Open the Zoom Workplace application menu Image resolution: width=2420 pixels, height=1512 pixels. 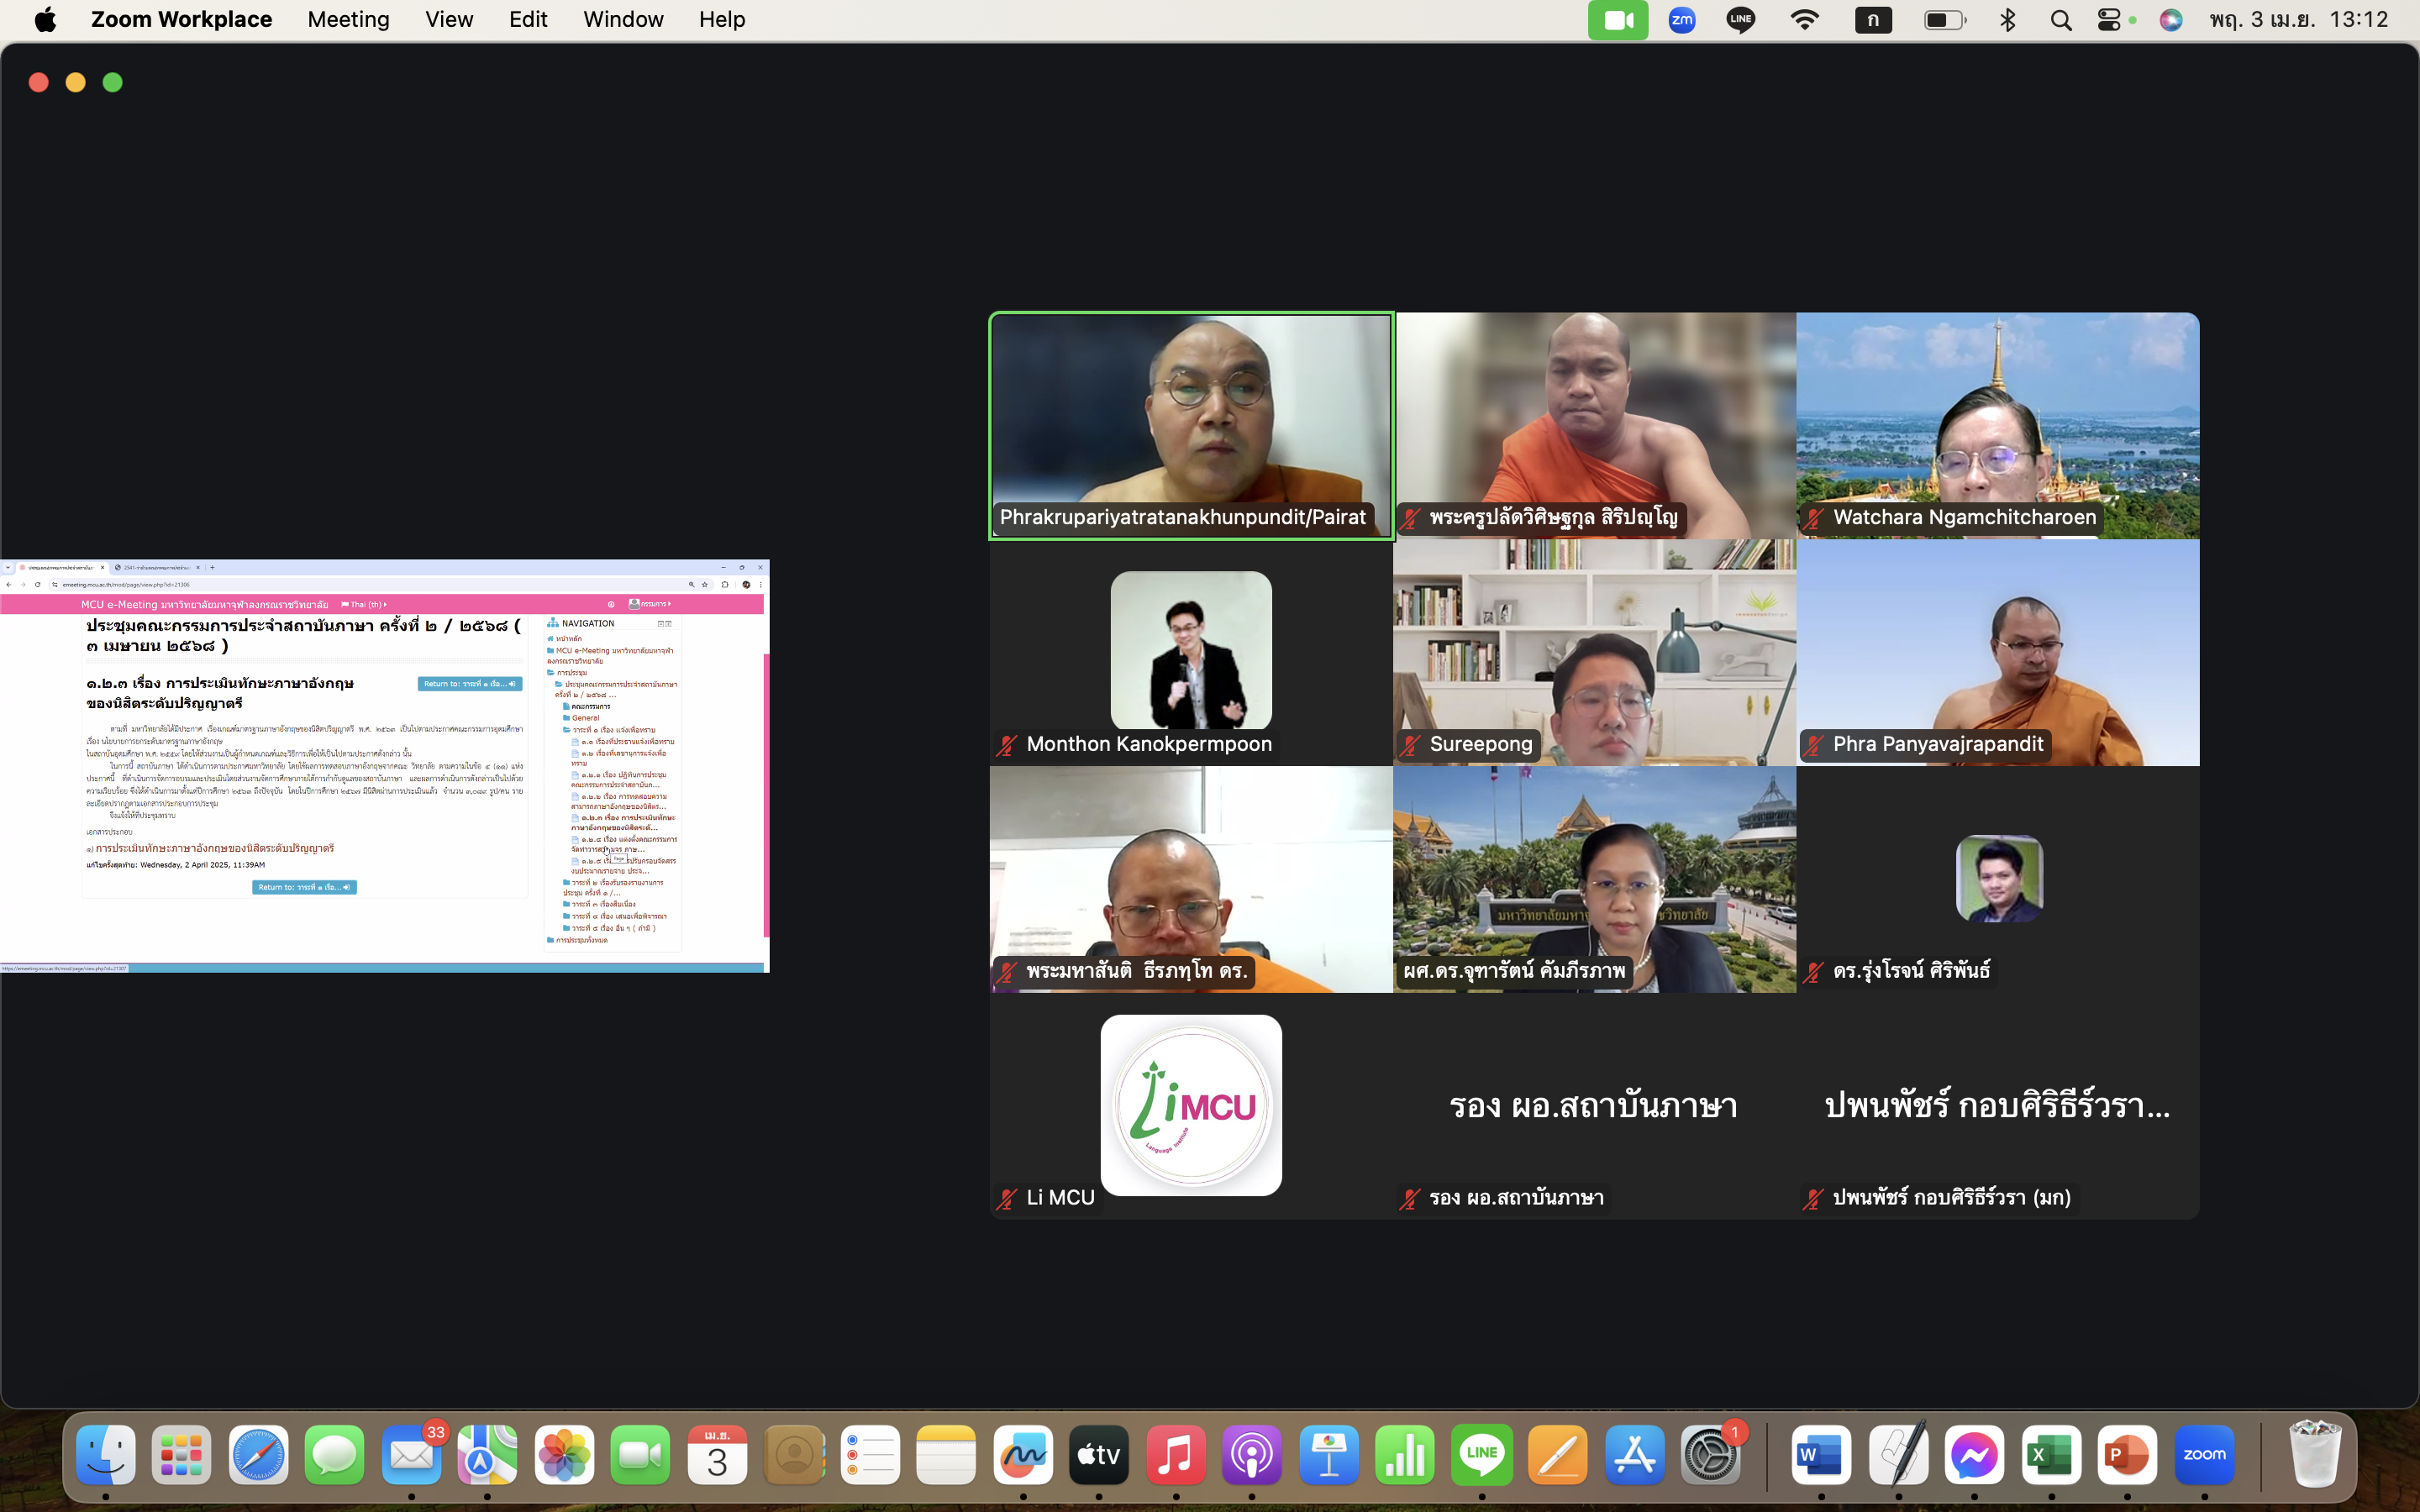(x=181, y=20)
